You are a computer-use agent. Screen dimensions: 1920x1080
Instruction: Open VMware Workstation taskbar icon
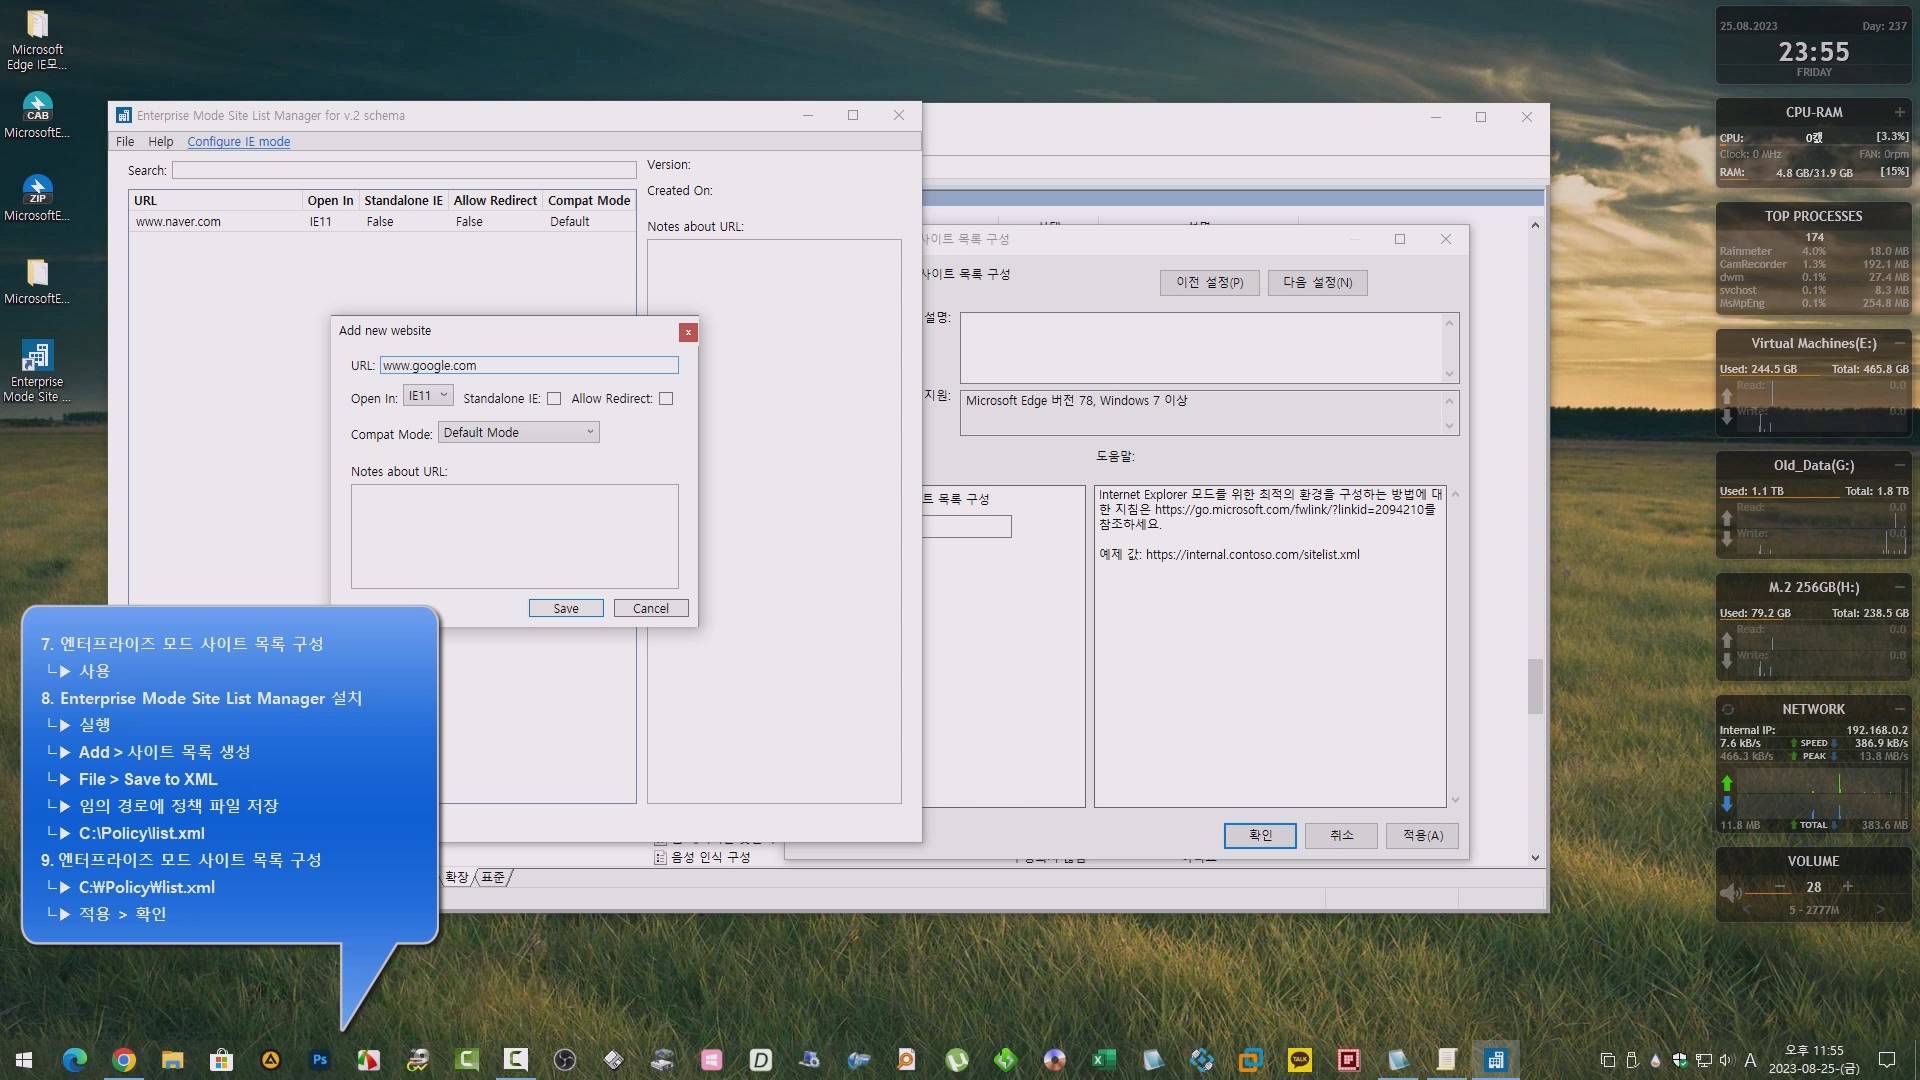1251,1059
